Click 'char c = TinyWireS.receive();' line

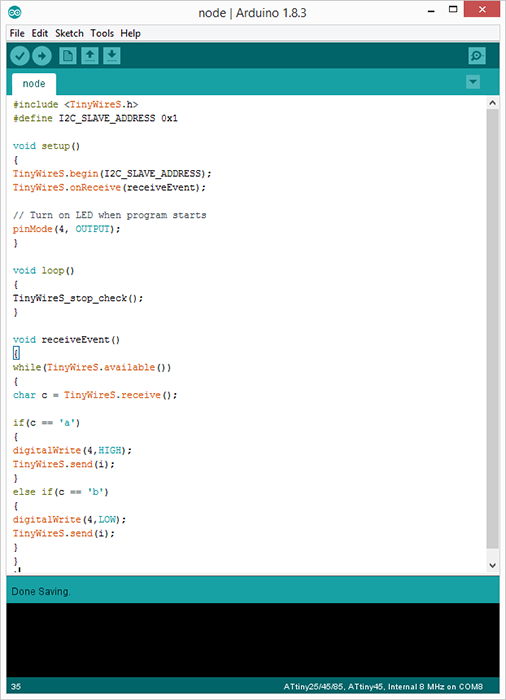[x=95, y=395]
